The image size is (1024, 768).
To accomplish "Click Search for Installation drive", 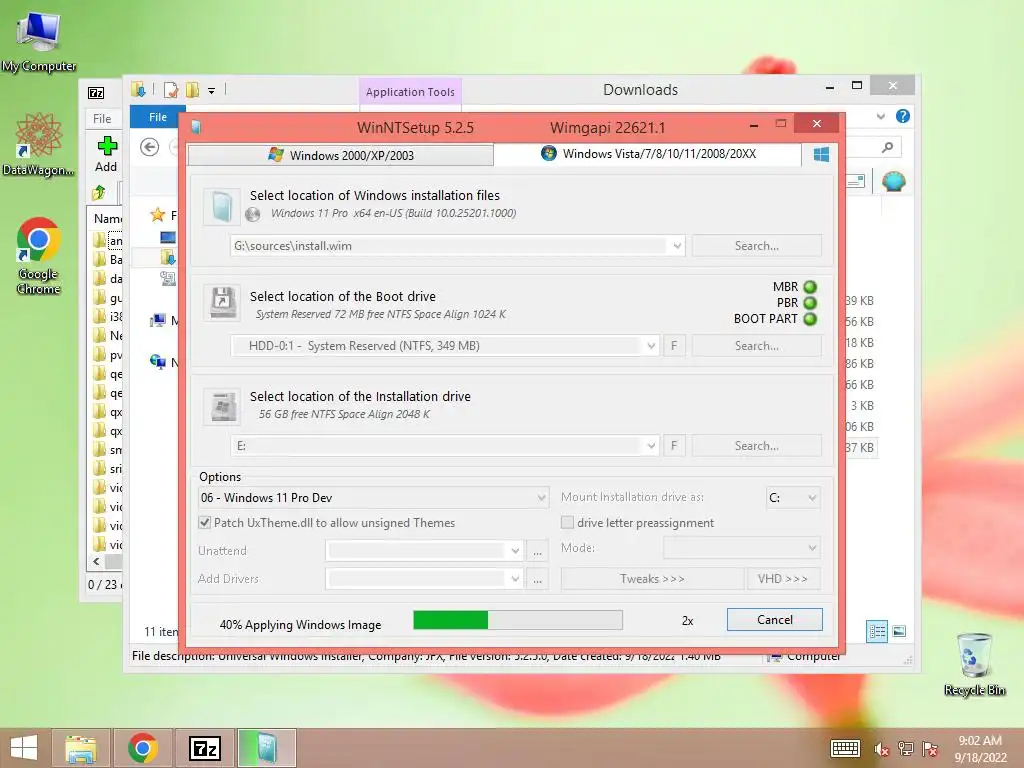I will tap(756, 446).
